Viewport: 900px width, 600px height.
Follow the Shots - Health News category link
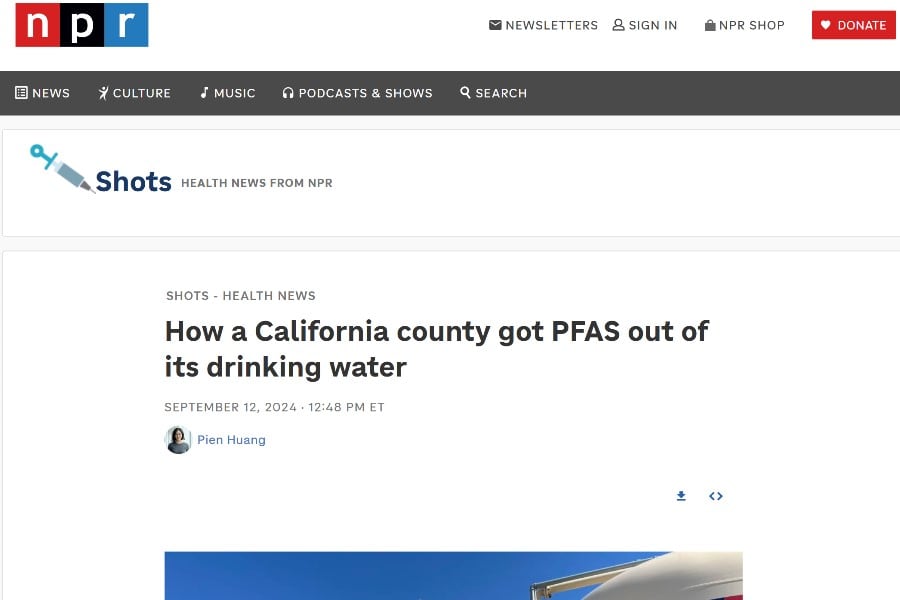tap(241, 296)
